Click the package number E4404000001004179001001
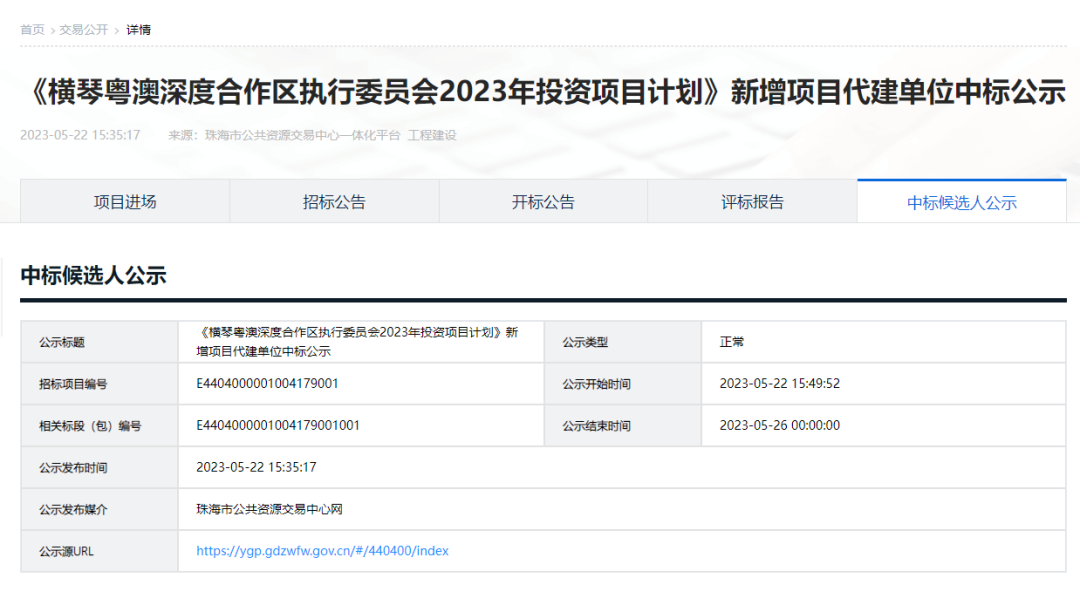This screenshot has height=605, width=1080. pyautogui.click(x=277, y=425)
